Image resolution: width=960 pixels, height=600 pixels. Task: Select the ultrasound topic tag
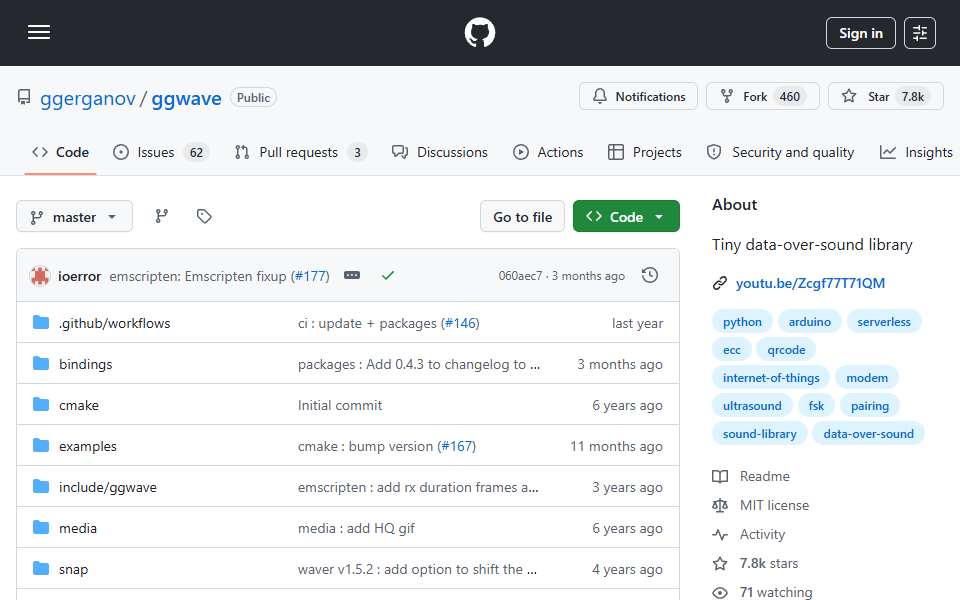(x=752, y=407)
